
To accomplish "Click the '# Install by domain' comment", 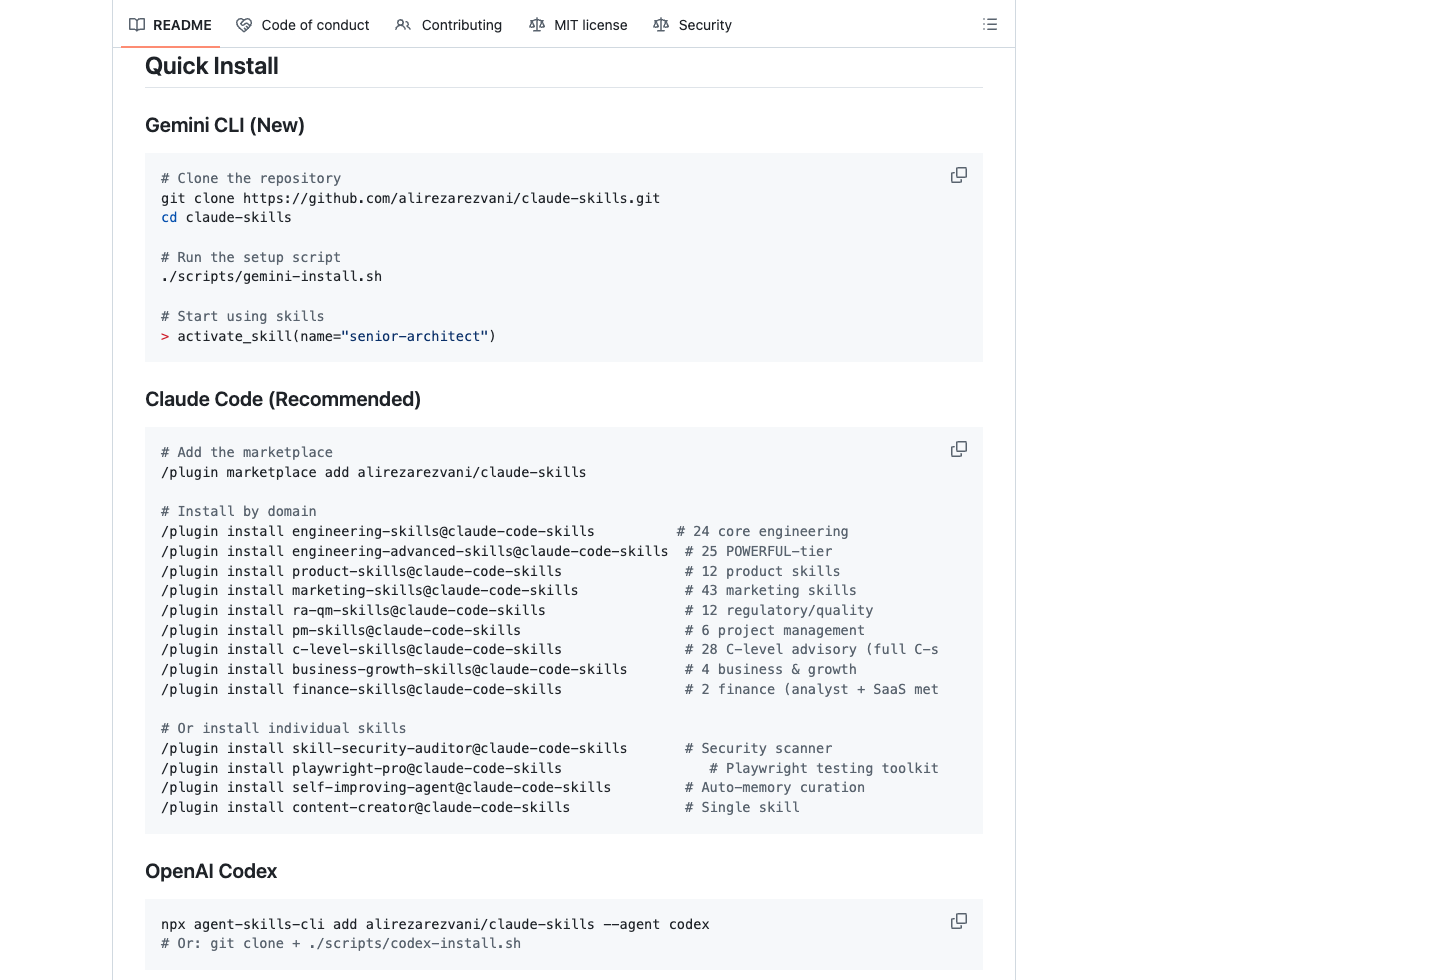I will click(x=239, y=511).
